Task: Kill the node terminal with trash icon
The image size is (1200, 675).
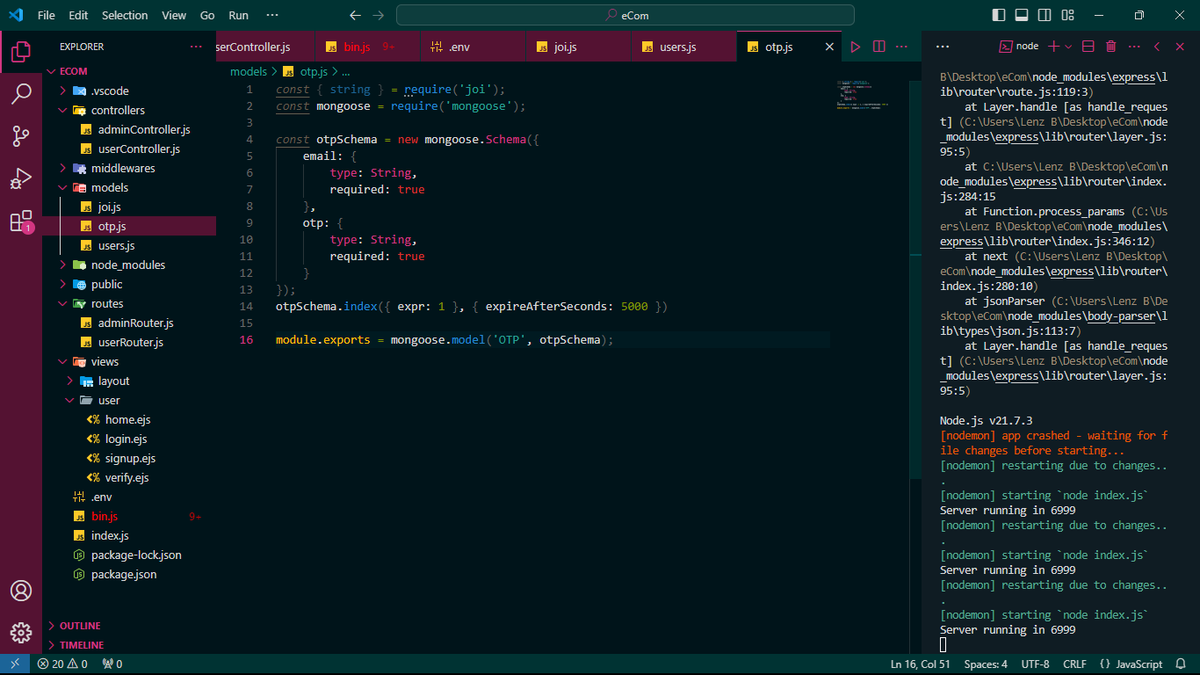Action: point(1110,47)
